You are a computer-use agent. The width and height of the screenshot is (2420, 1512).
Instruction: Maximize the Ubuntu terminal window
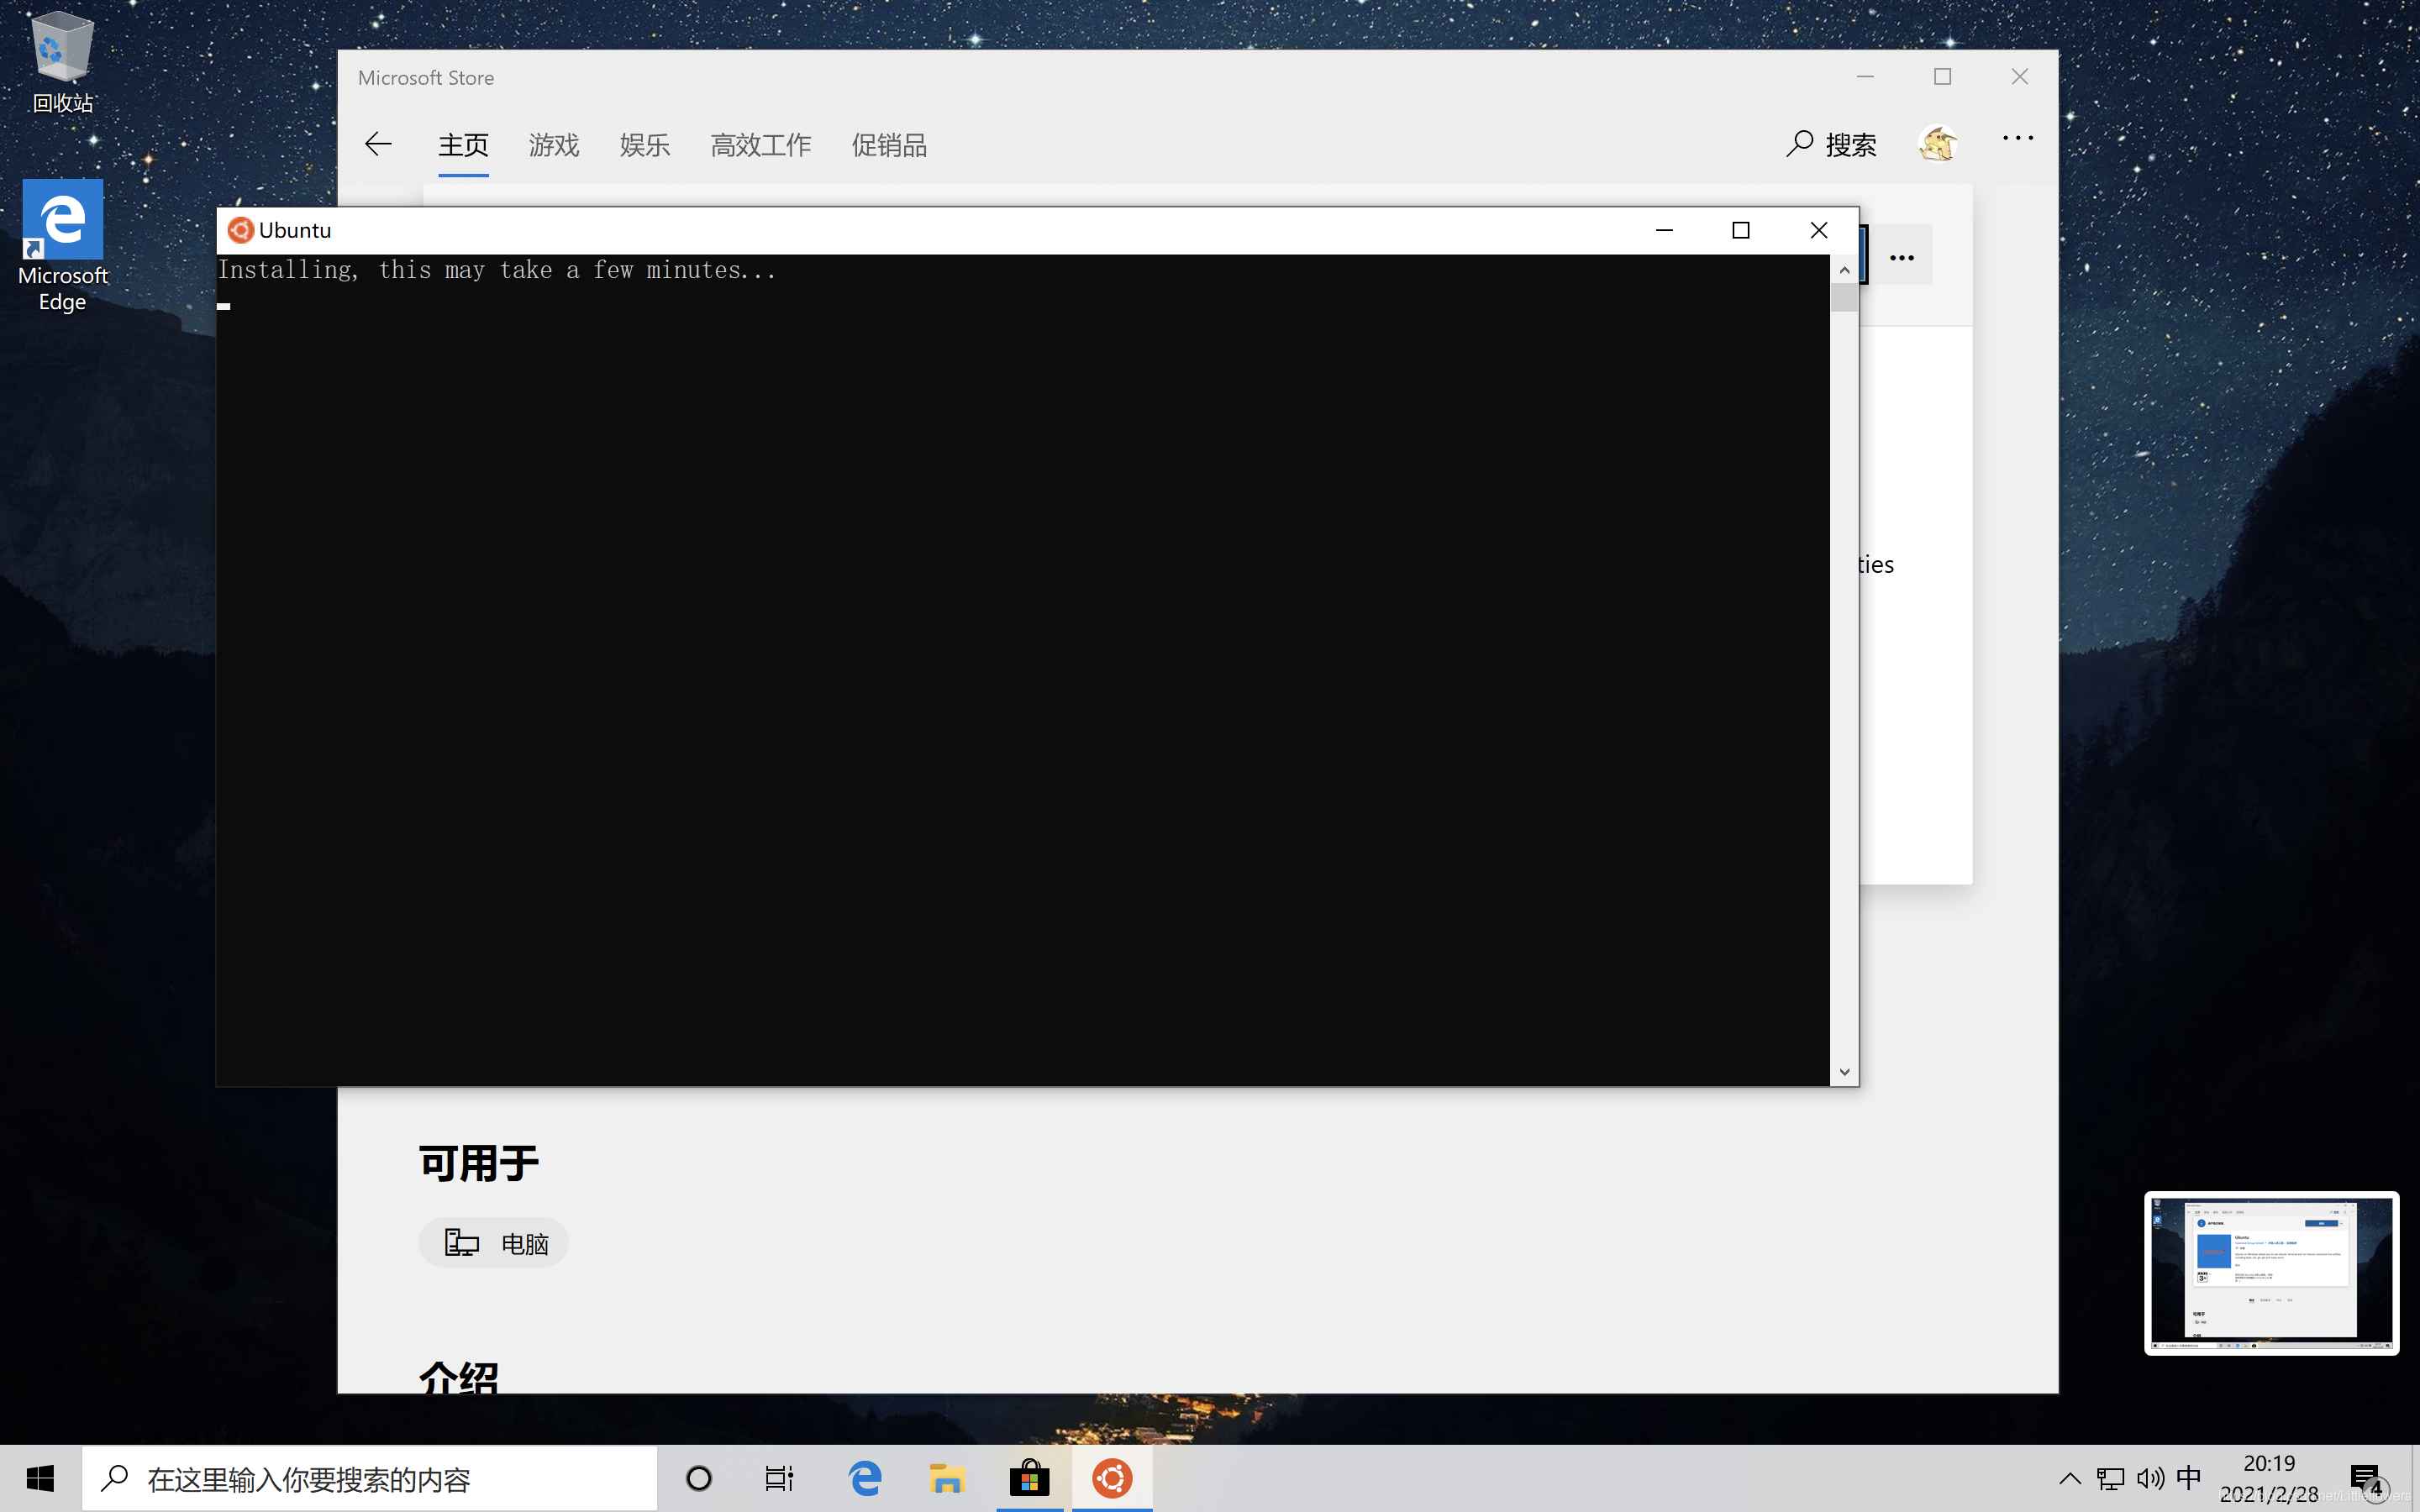coord(1741,230)
